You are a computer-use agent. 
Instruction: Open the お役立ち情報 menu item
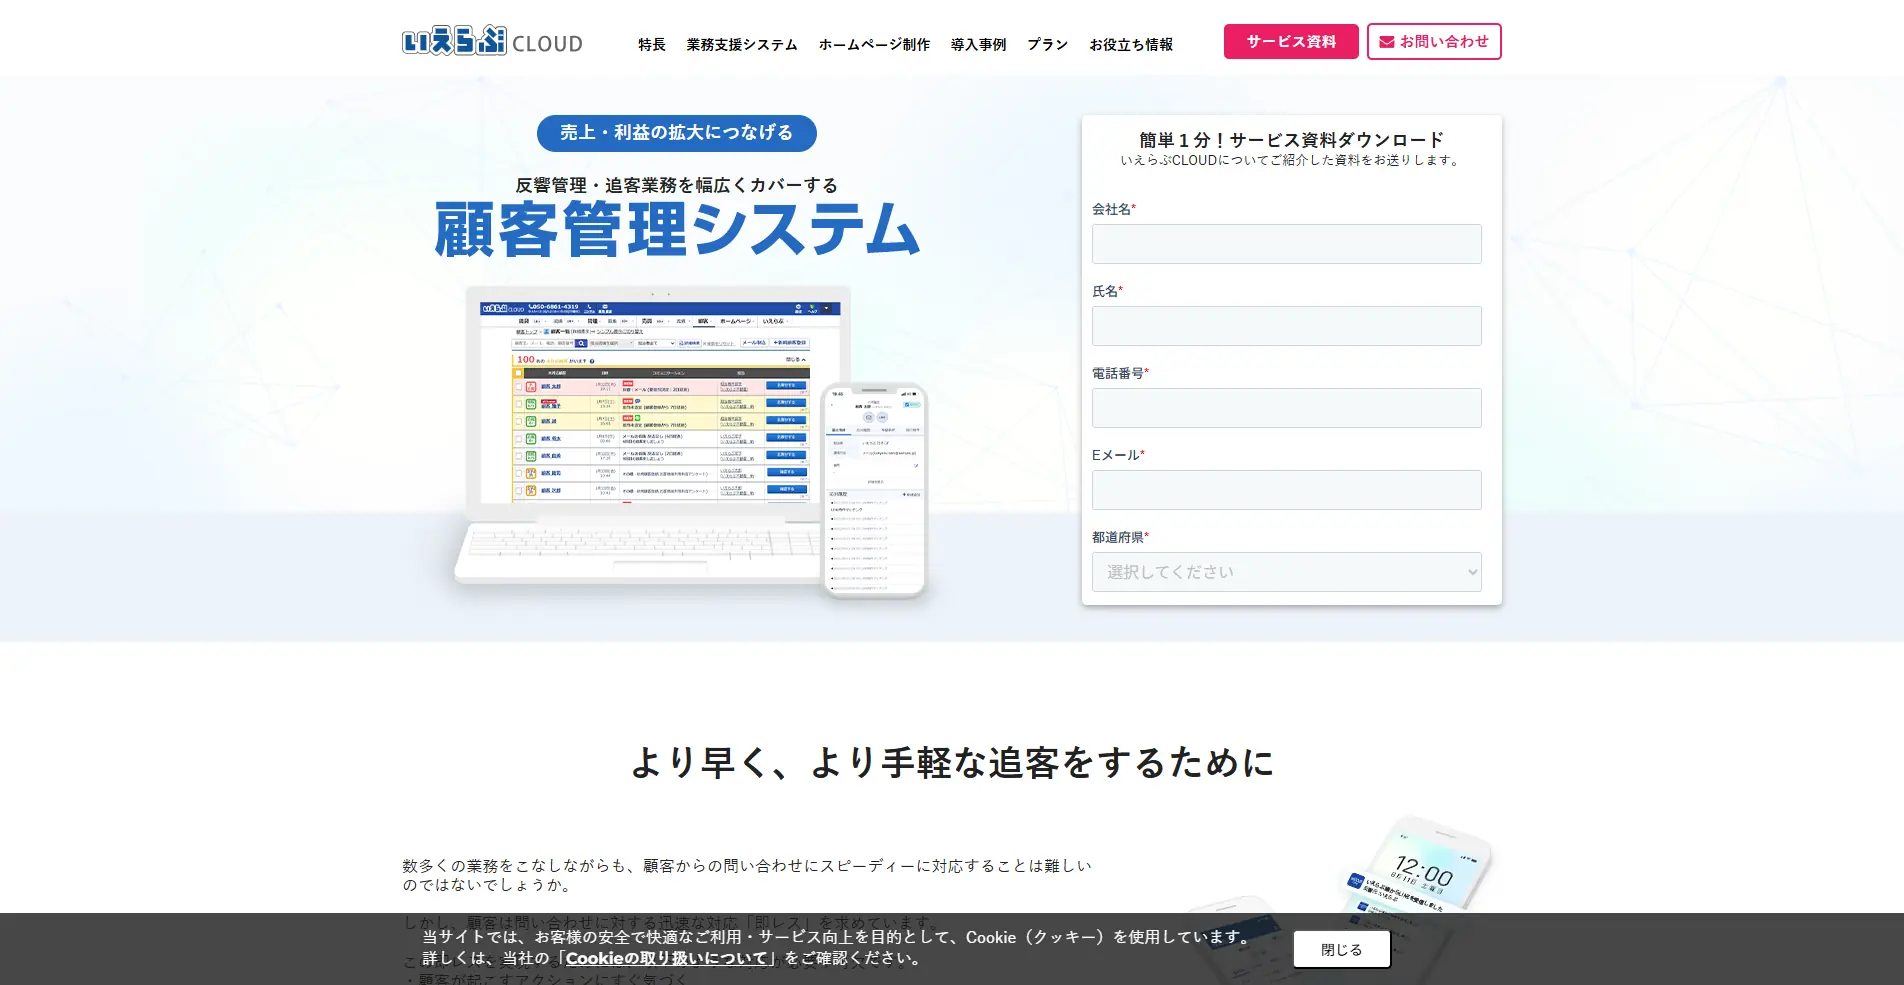point(1131,44)
